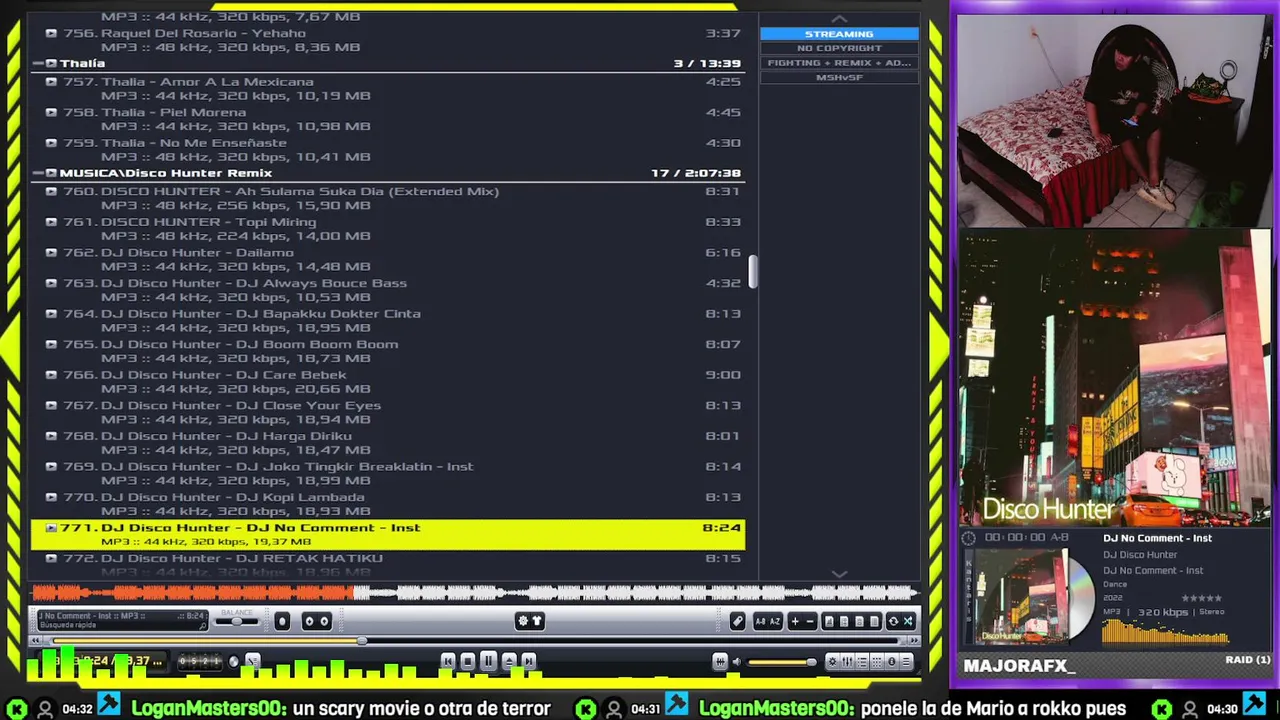Click the list view icon beside equalizer
The height and width of the screenshot is (720, 1280).
point(862,661)
